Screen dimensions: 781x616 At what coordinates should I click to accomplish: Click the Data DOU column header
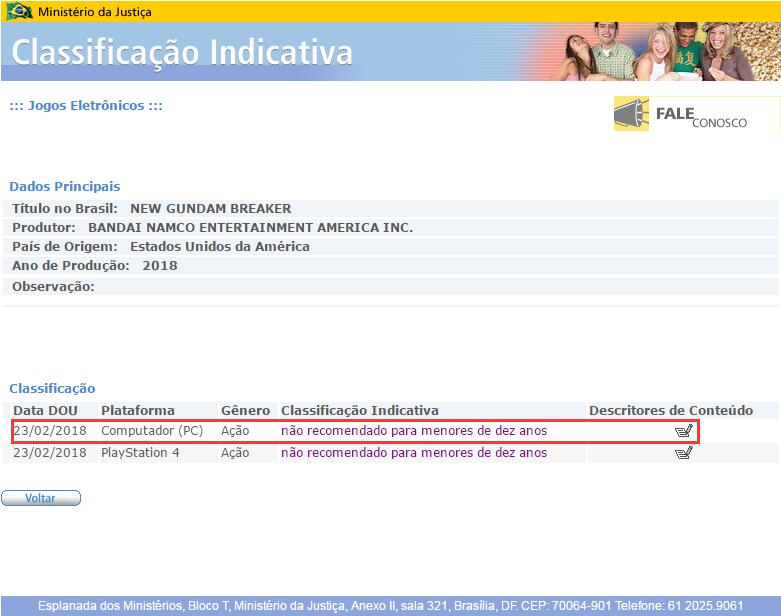pyautogui.click(x=46, y=410)
